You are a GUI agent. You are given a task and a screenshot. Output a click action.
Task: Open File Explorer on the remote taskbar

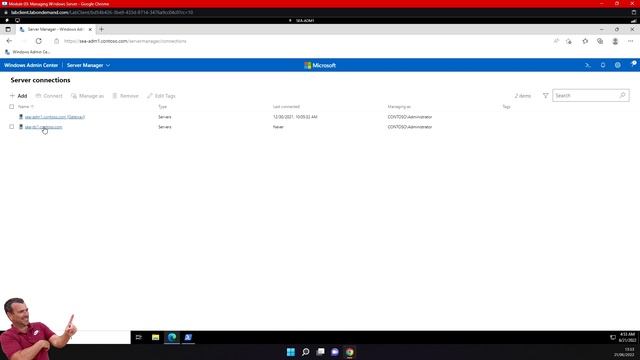coord(156,337)
